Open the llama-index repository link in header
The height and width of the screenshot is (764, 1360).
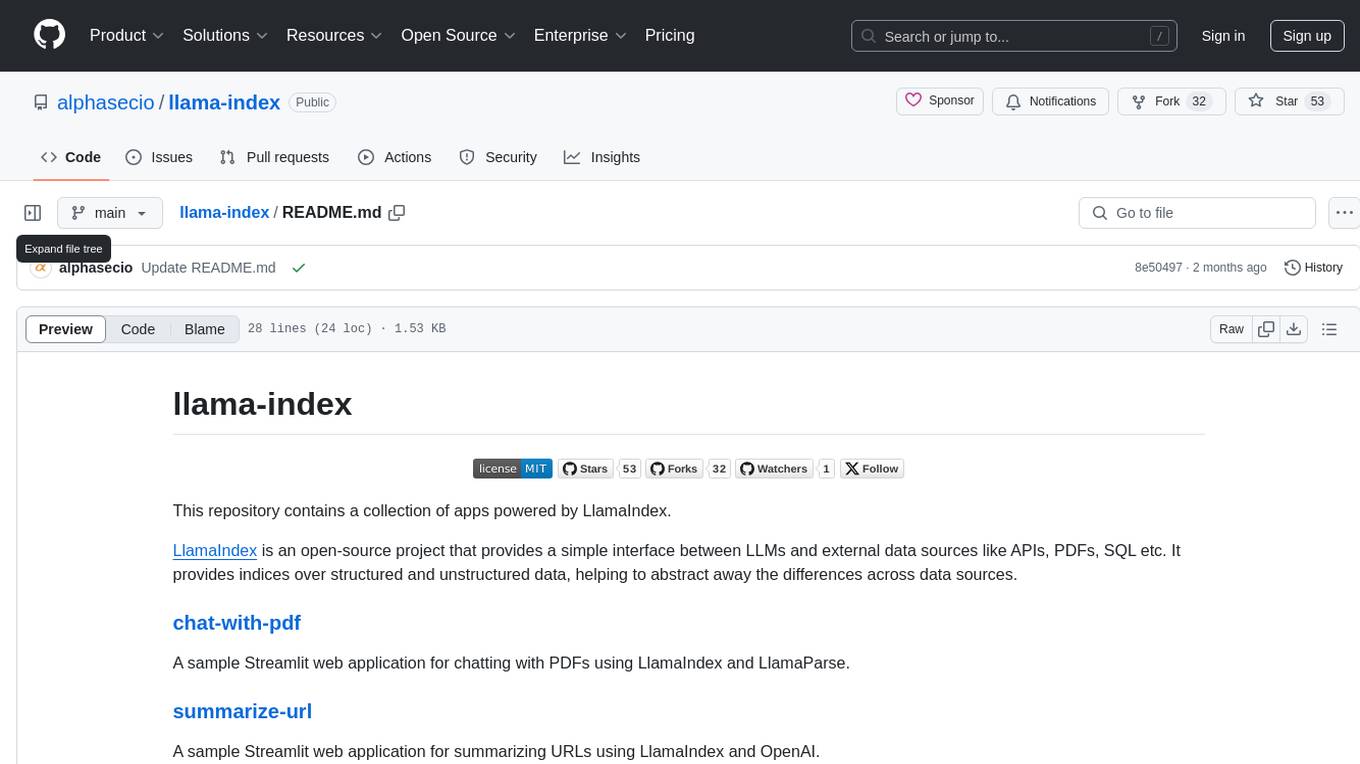224,102
